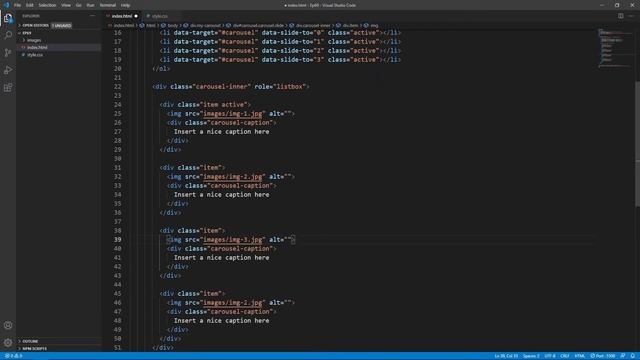Open the Accounts icon in activity bar
The width and height of the screenshot is (640, 360).
tap(8, 325)
